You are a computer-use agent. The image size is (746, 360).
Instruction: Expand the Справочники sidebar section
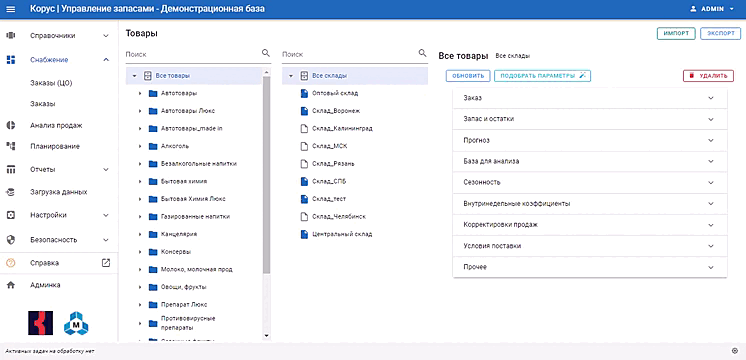(x=106, y=36)
